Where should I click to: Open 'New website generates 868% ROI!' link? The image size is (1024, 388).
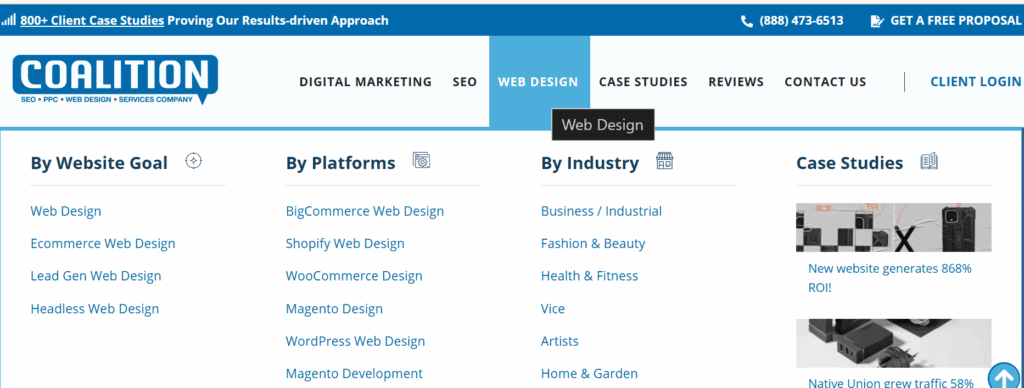889,278
